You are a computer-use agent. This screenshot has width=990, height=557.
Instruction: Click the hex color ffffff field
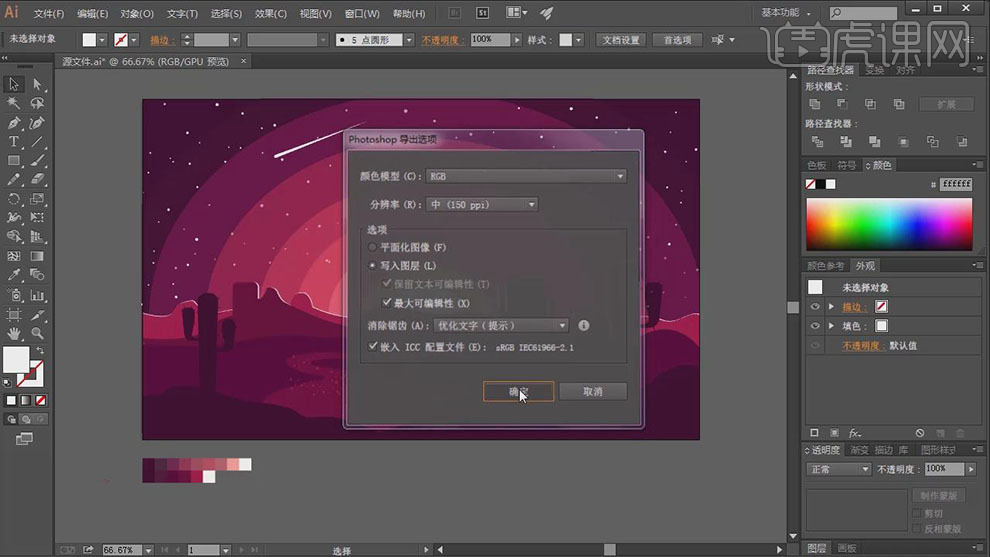(956, 184)
